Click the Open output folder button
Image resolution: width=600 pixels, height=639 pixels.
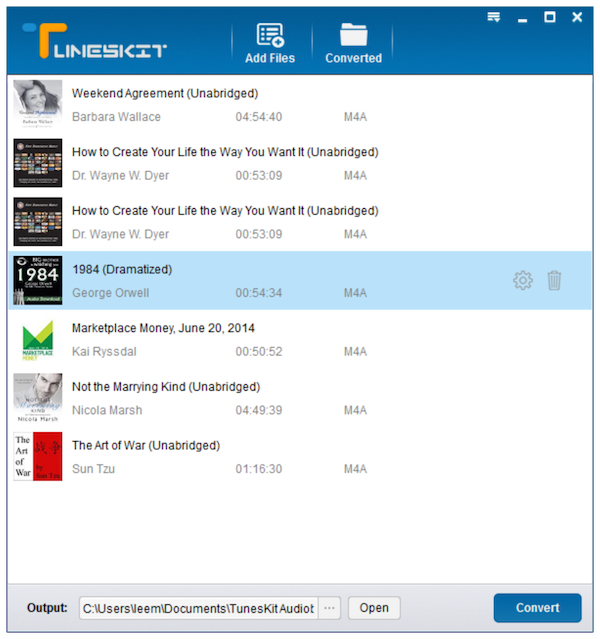pos(374,608)
